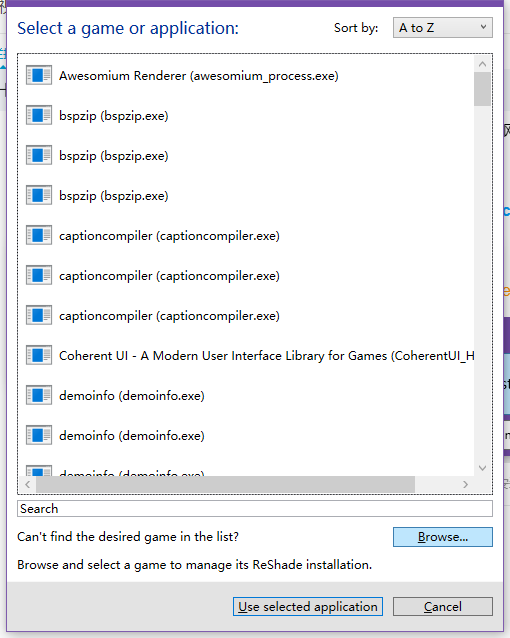
Task: Click the Coherent UI entry's icon
Action: pos(39,355)
